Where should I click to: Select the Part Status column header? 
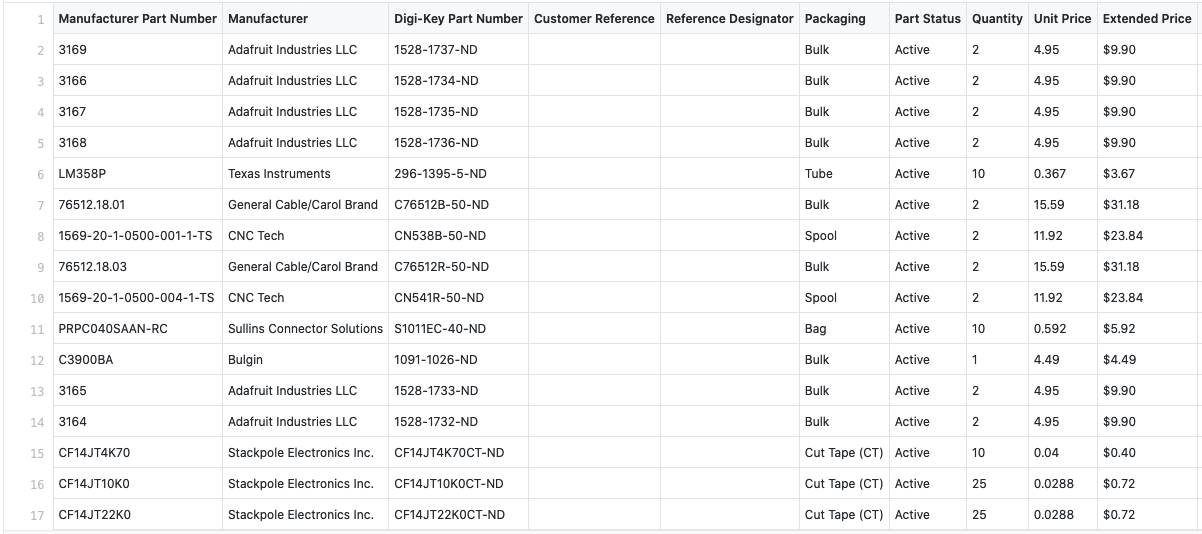coord(927,19)
